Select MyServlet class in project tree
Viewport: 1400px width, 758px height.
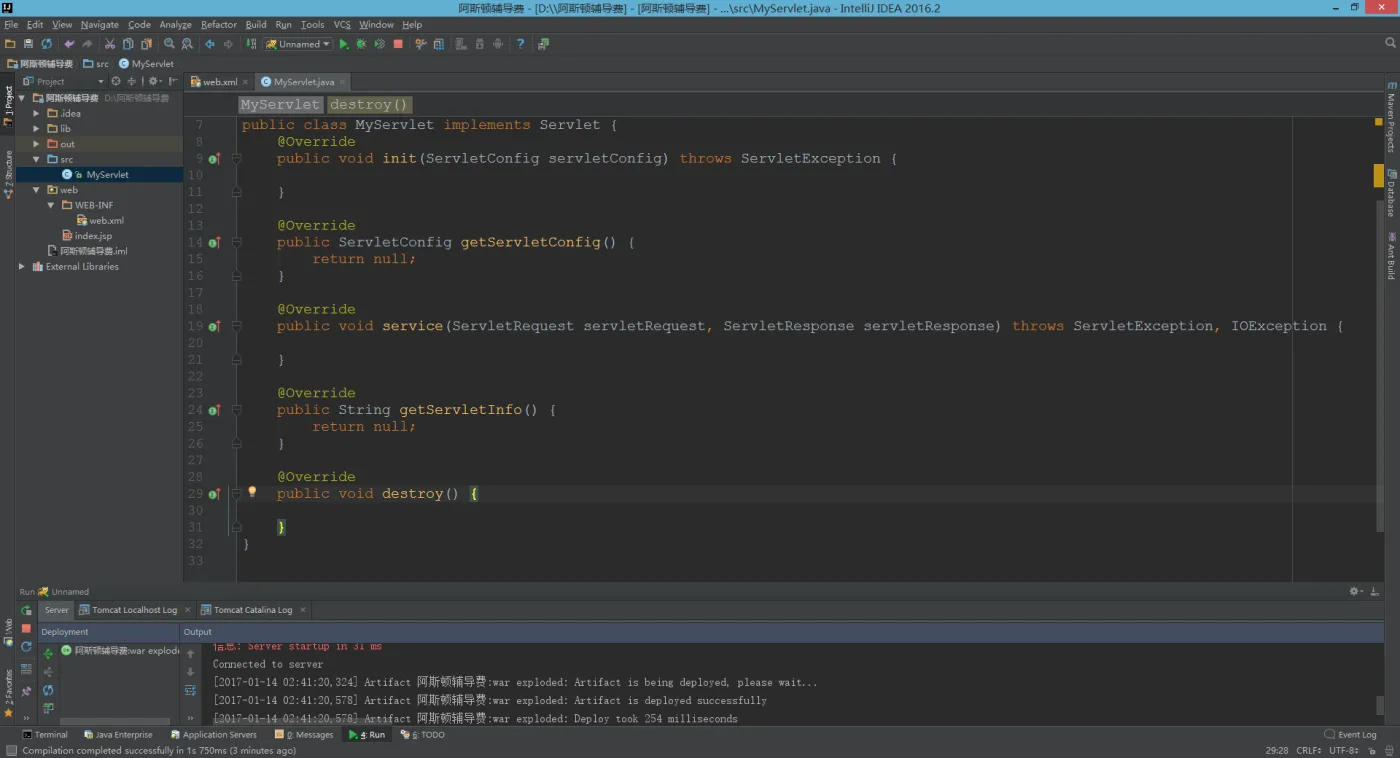(x=107, y=175)
